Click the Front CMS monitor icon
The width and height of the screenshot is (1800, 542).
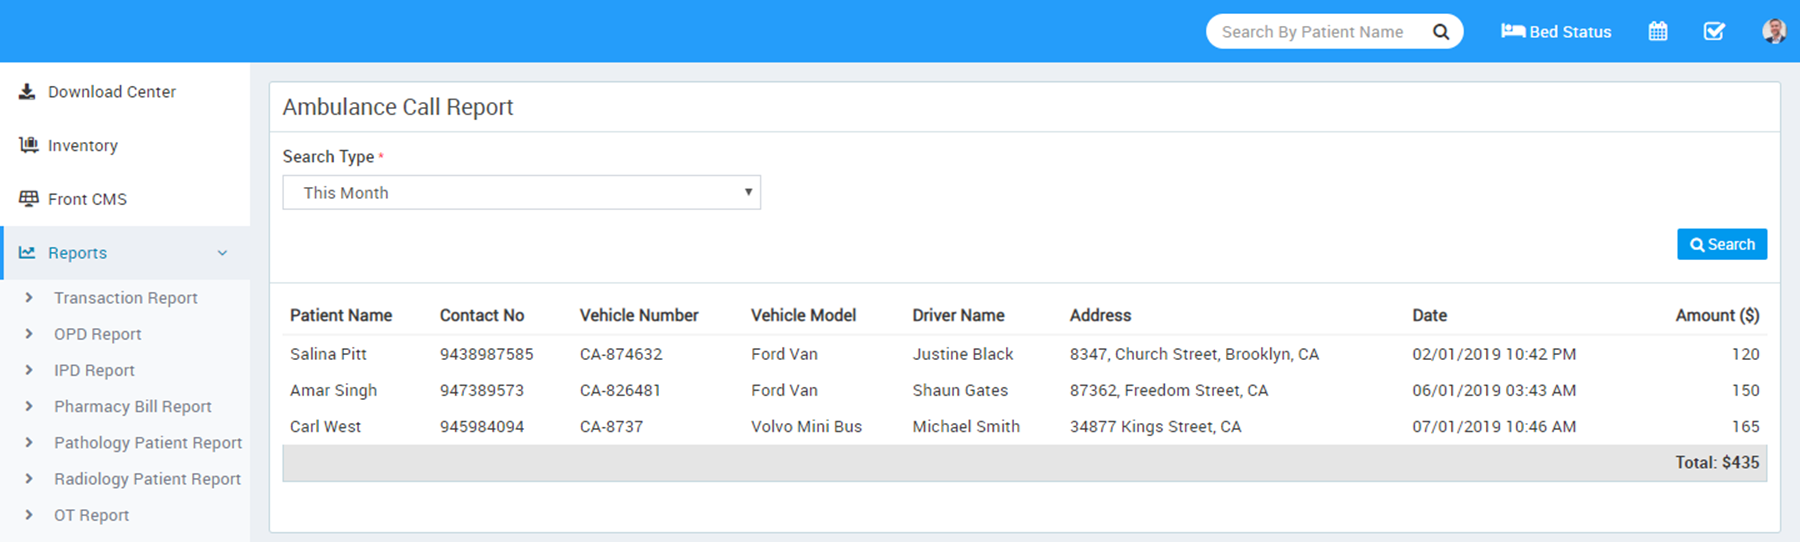point(28,199)
